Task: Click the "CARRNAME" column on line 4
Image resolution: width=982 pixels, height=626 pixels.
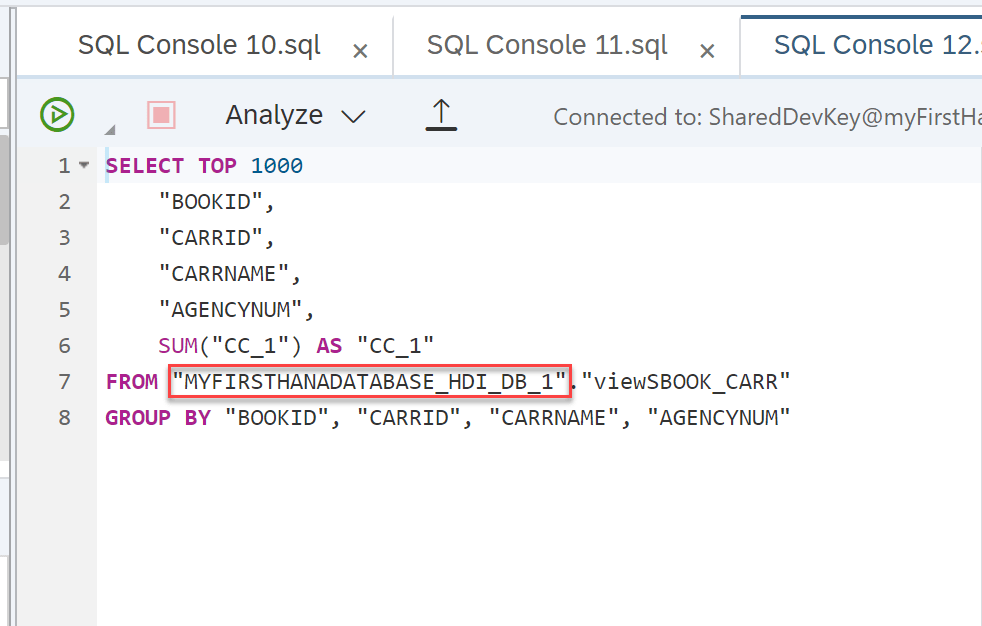Action: [229, 273]
